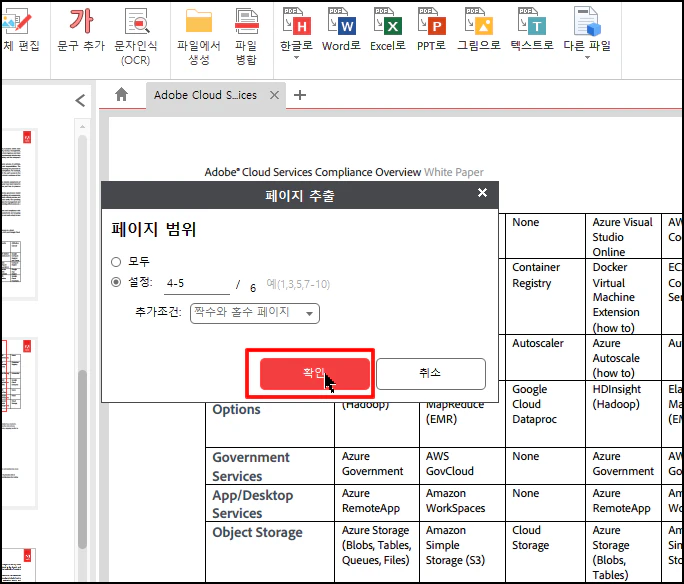Open the 짝수와 홀수 페이지 dropdown
This screenshot has width=684, height=584.
255,313
